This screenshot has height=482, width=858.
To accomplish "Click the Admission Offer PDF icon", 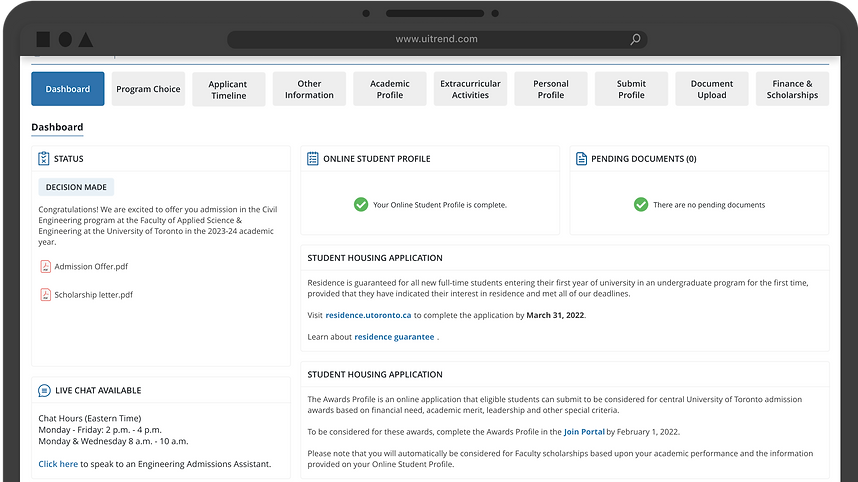I will pyautogui.click(x=45, y=267).
